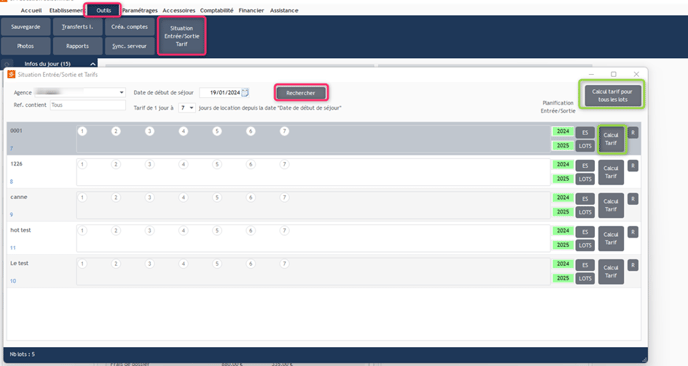Click the R button for hot test
The image size is (688, 366).
click(633, 232)
